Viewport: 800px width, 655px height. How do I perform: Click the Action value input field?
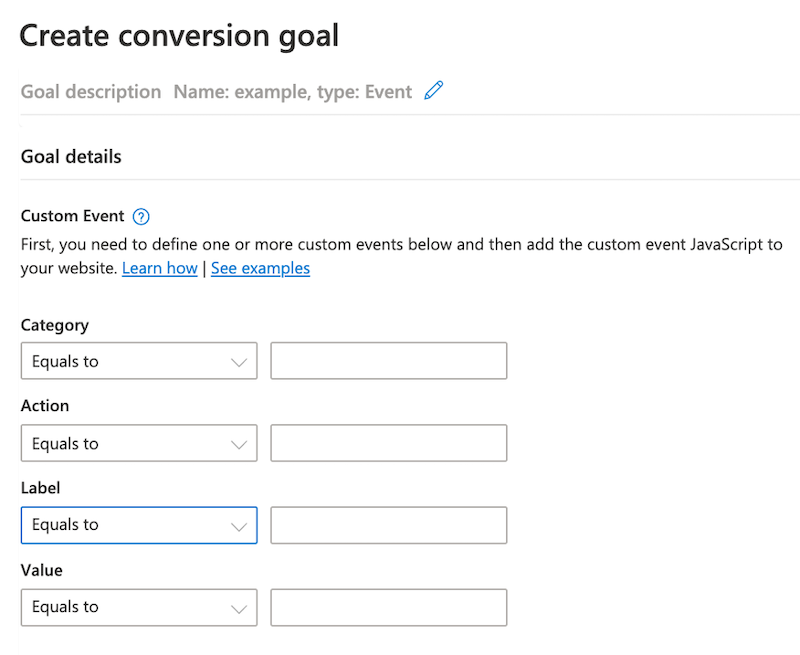pos(388,443)
